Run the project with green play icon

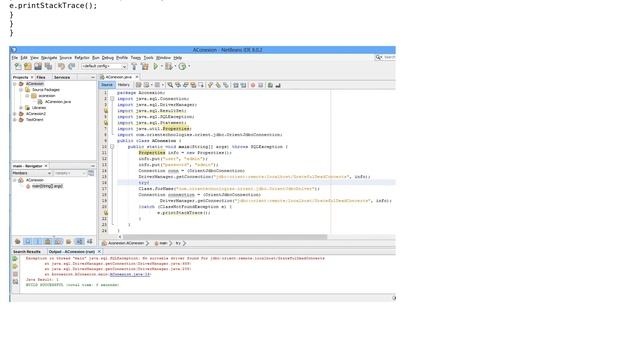(x=156, y=66)
